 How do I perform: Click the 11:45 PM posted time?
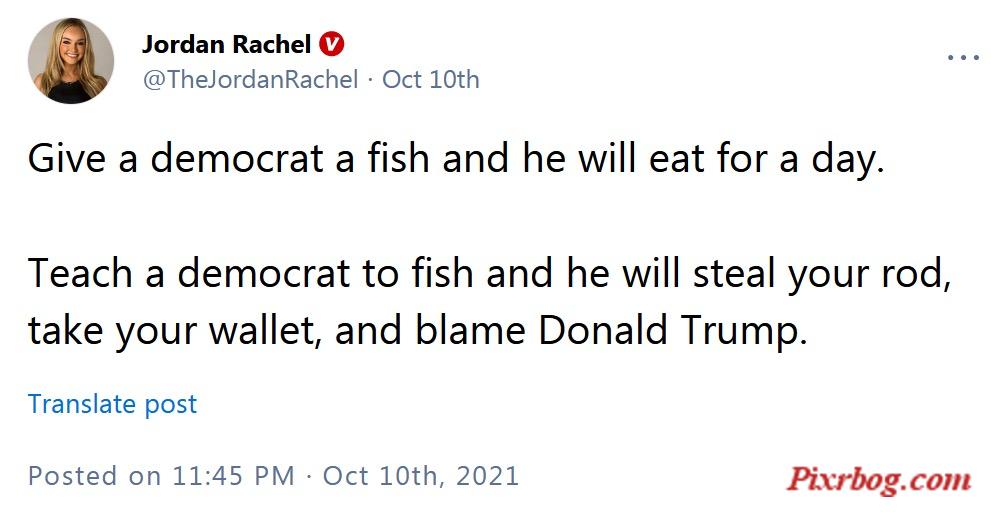[x=233, y=476]
